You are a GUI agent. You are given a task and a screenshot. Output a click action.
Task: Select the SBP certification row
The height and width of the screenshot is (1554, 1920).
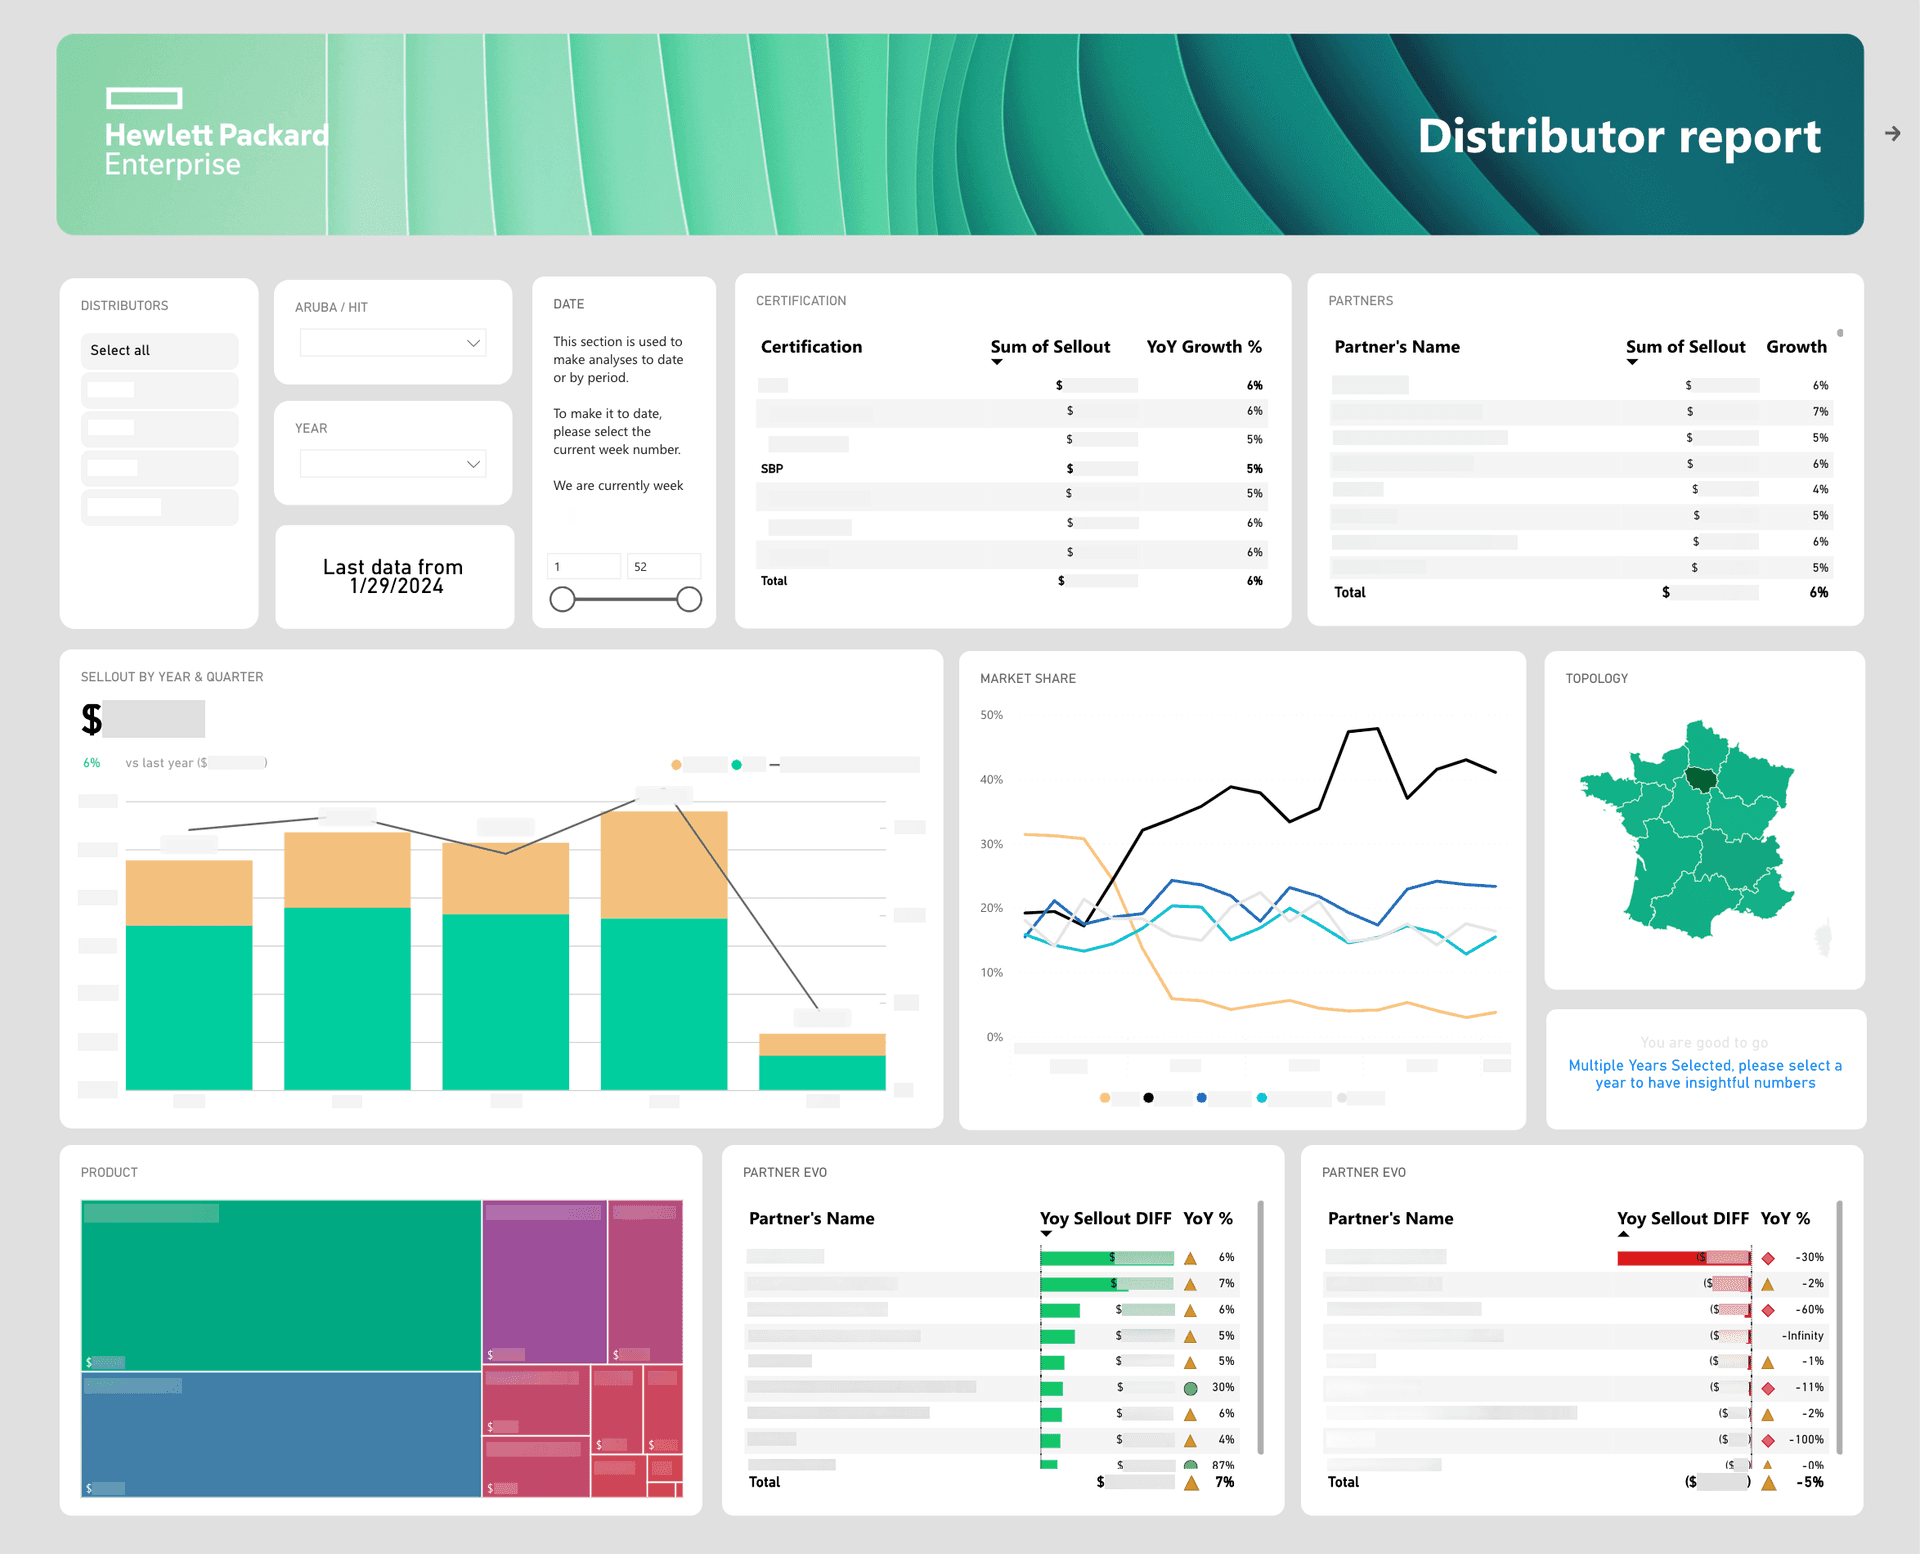point(1012,469)
